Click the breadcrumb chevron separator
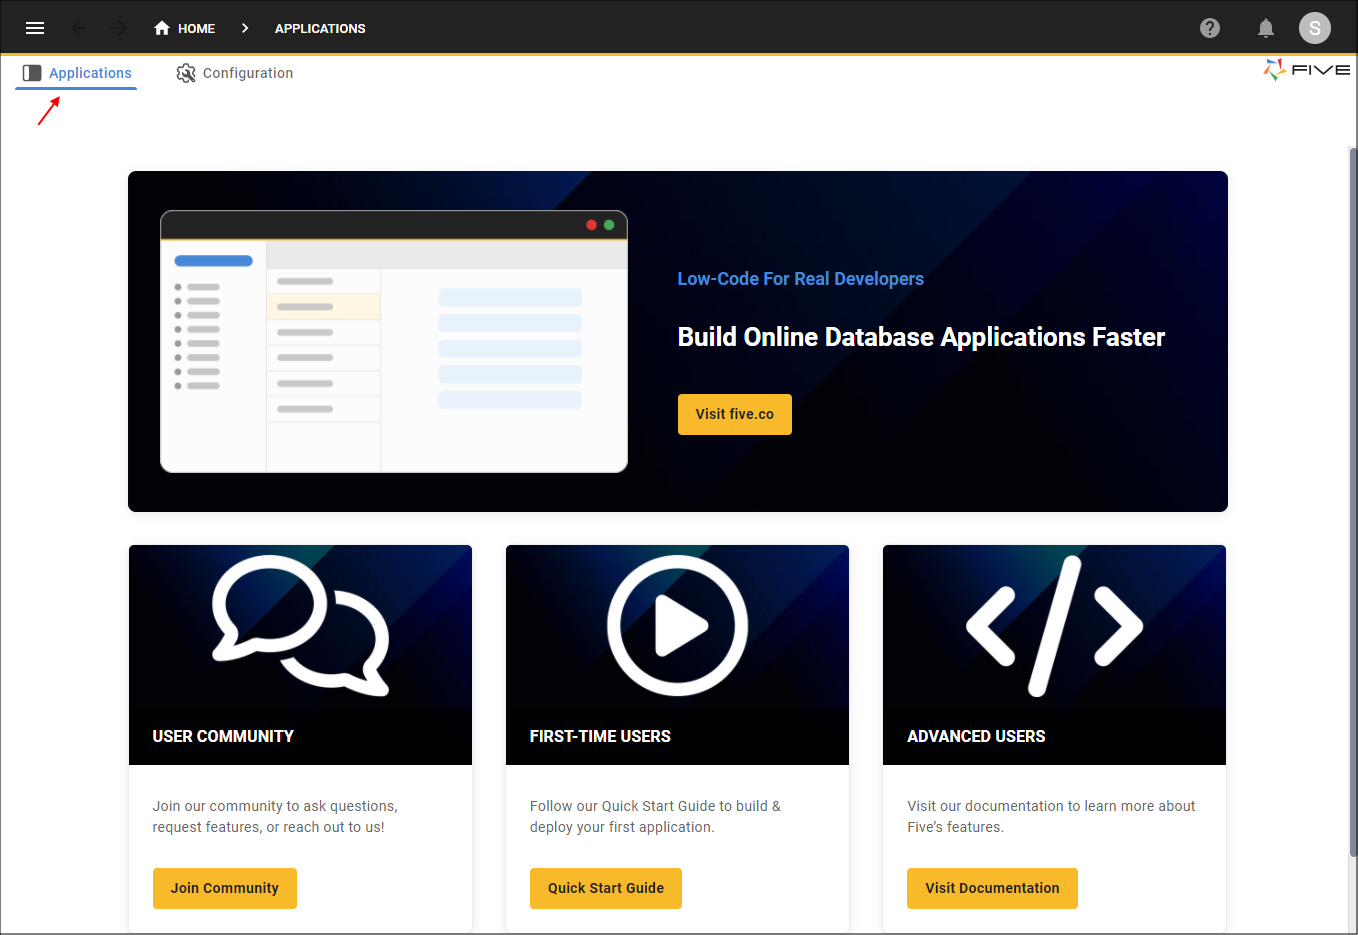Image resolution: width=1358 pixels, height=935 pixels. [245, 28]
